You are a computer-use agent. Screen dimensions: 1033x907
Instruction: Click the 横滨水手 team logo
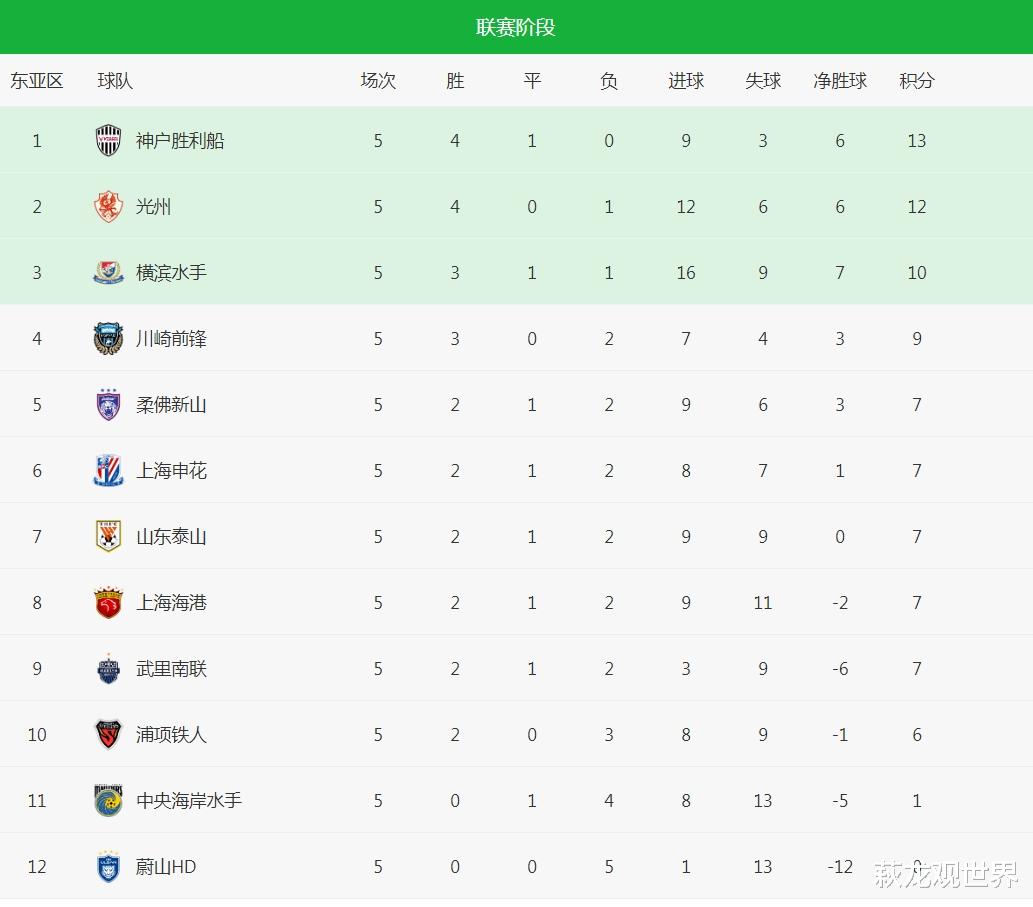click(x=108, y=272)
